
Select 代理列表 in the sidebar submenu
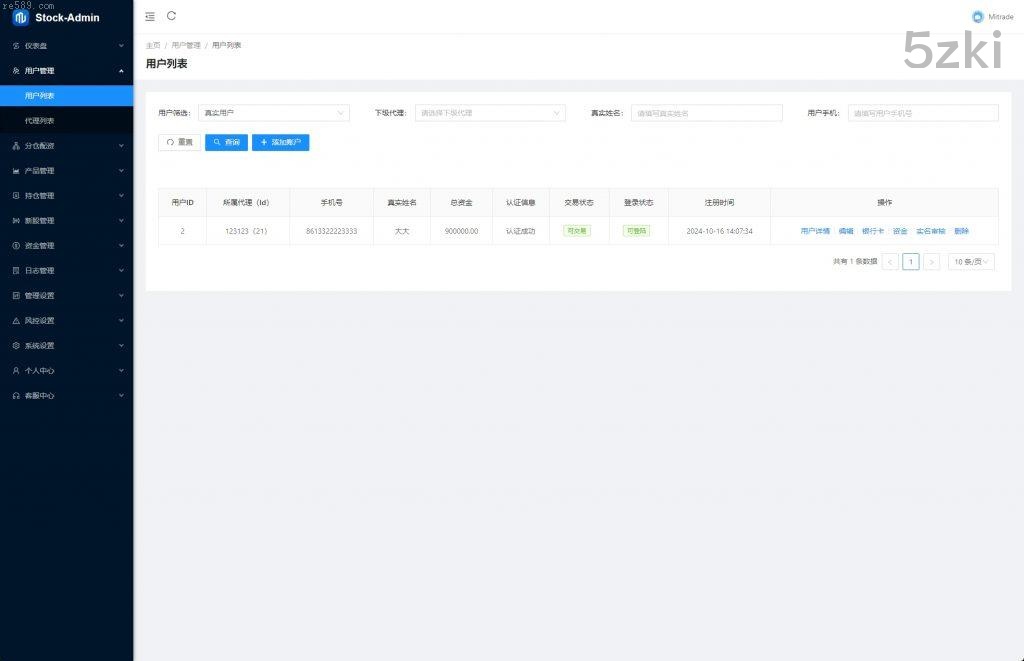(40, 121)
